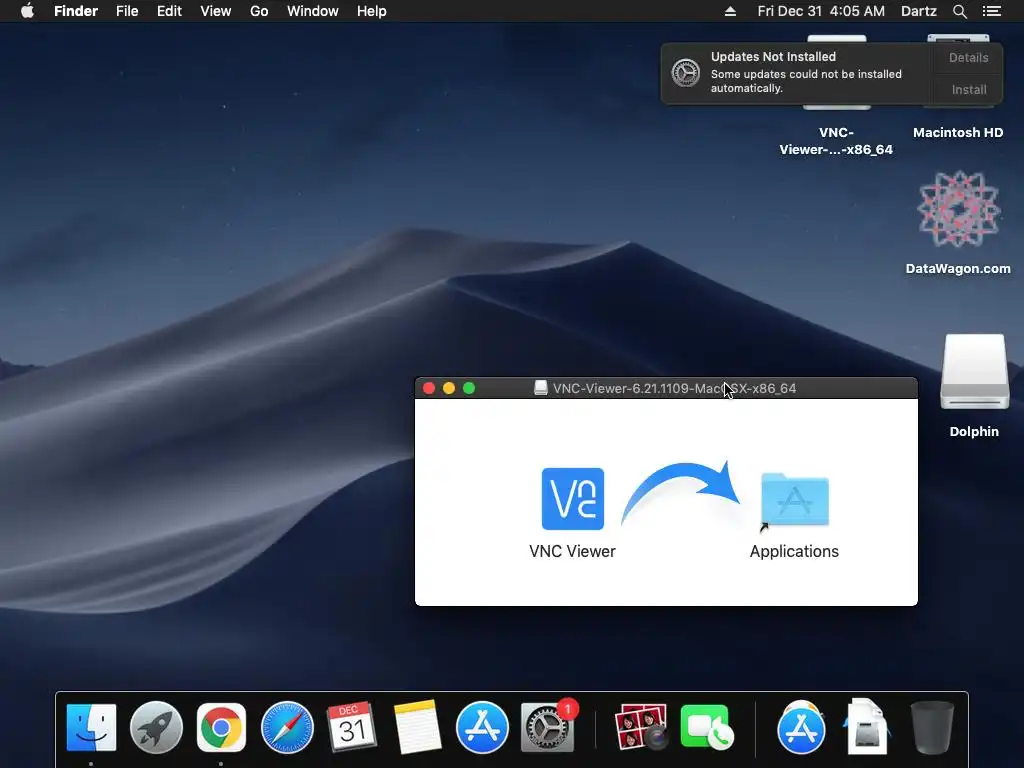
Task: Minimize the VNC-Viewer disk image window
Action: [x=449, y=388]
